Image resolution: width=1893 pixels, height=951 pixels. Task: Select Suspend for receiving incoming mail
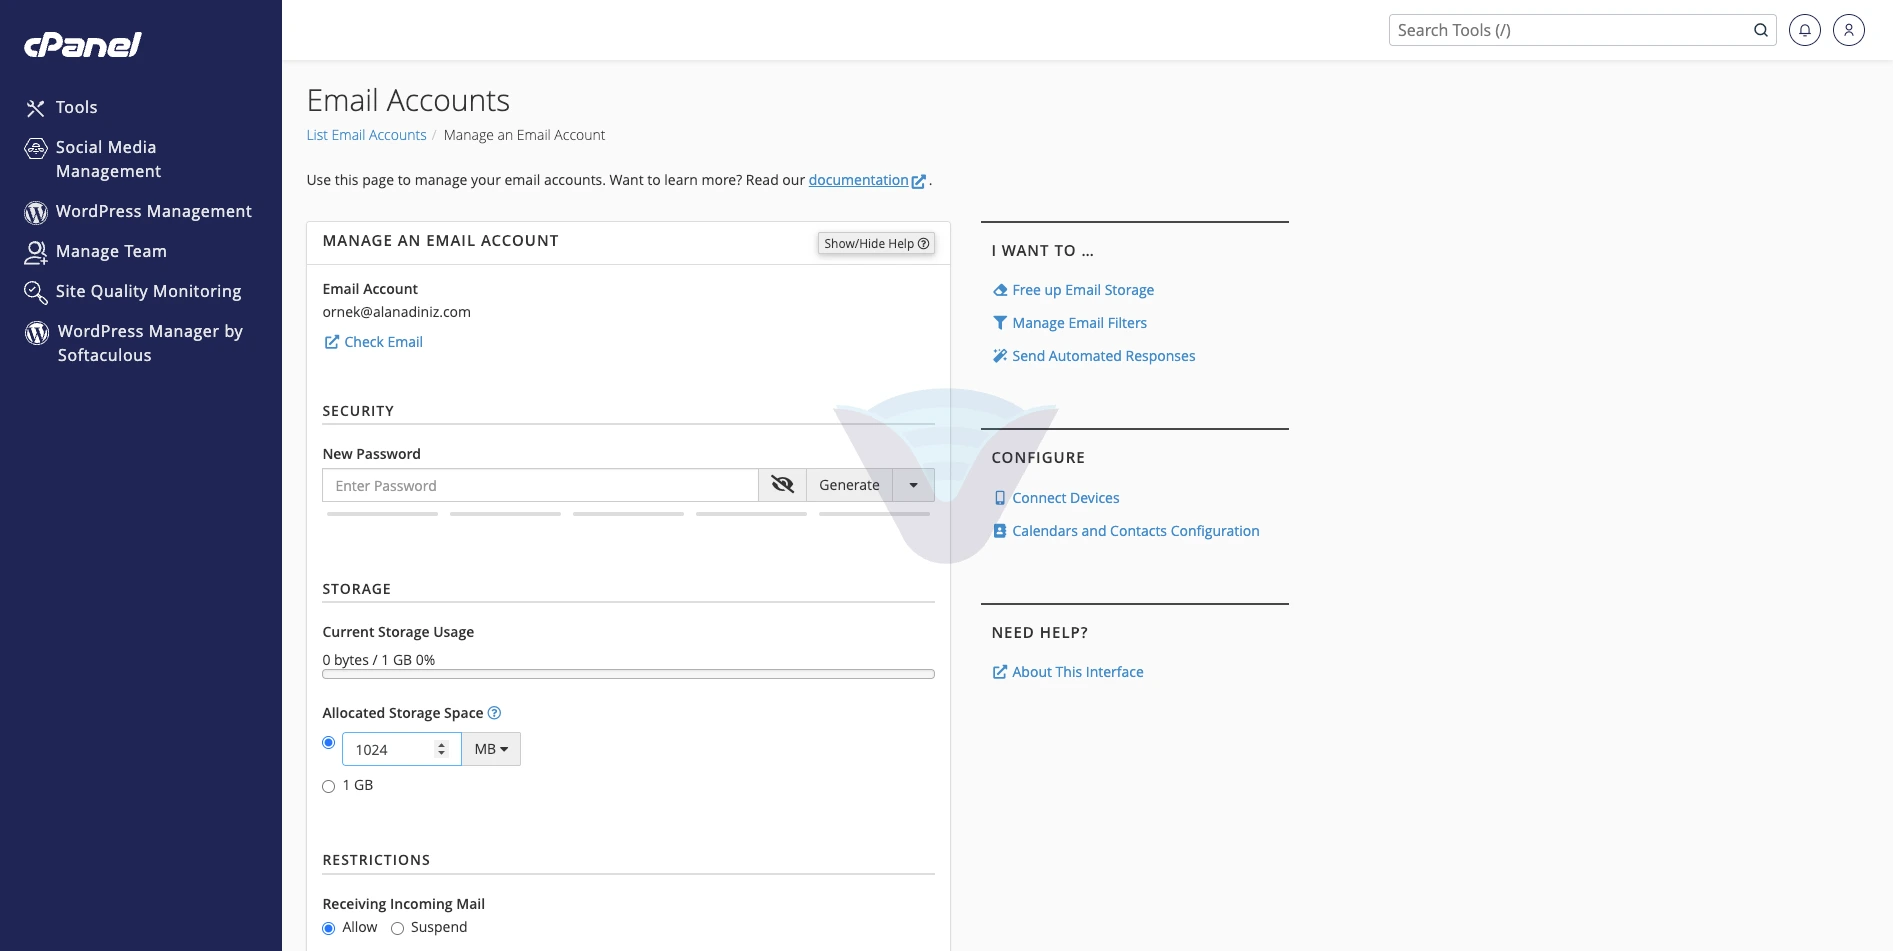pos(397,928)
